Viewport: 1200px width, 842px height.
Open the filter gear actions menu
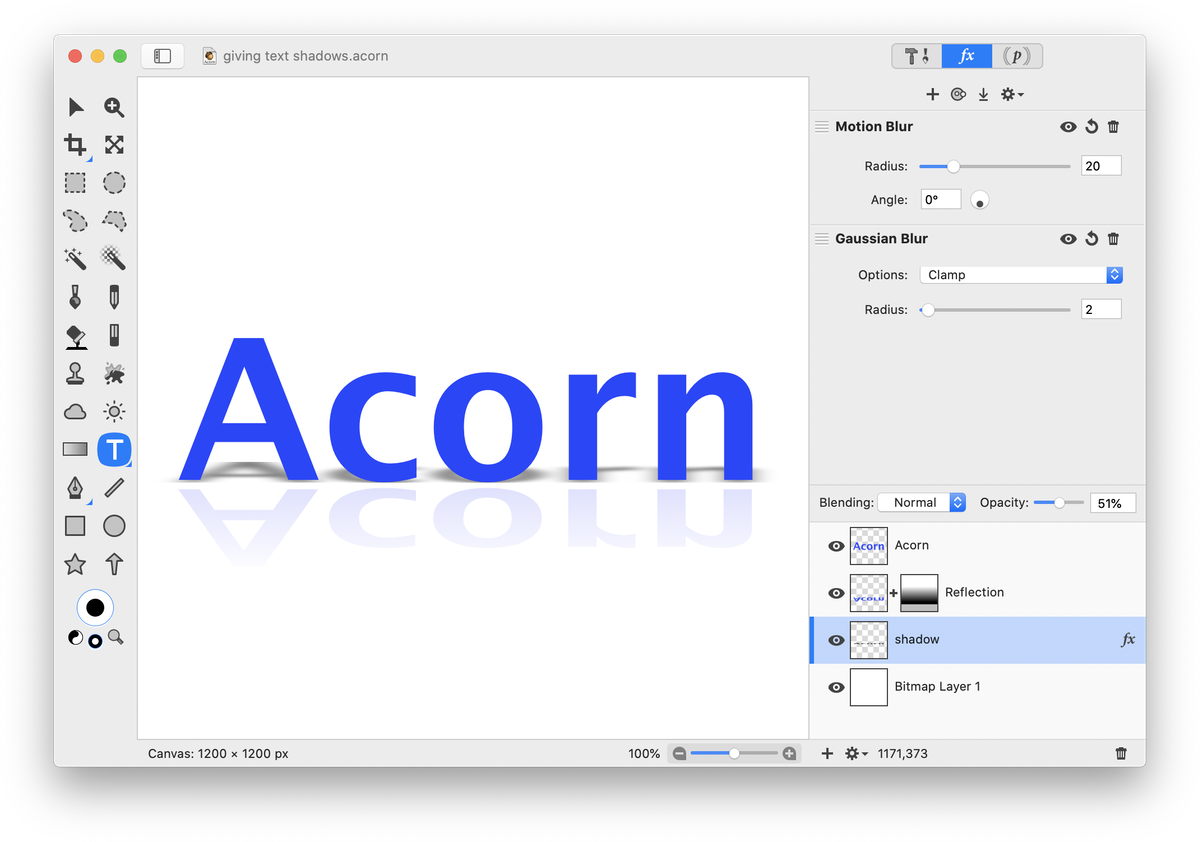click(x=1012, y=94)
